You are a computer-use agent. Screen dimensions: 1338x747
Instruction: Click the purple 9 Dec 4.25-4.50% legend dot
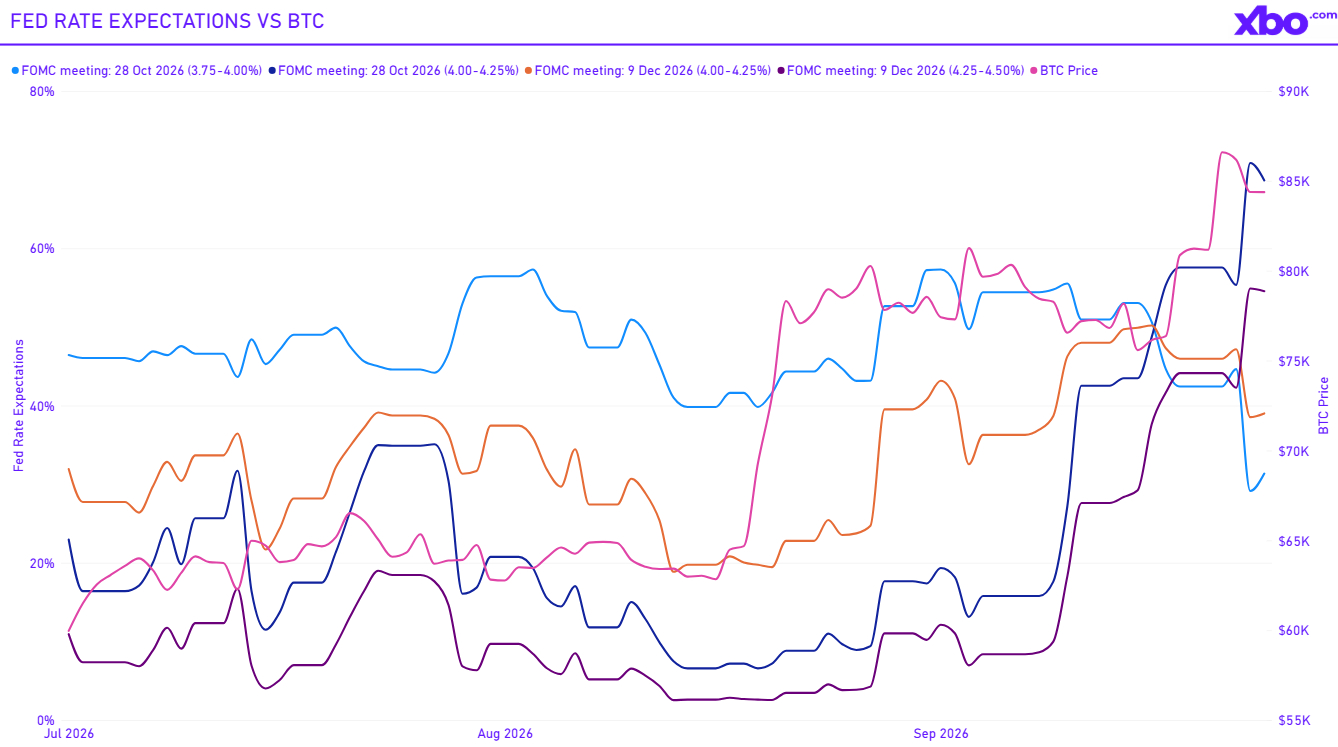point(782,71)
